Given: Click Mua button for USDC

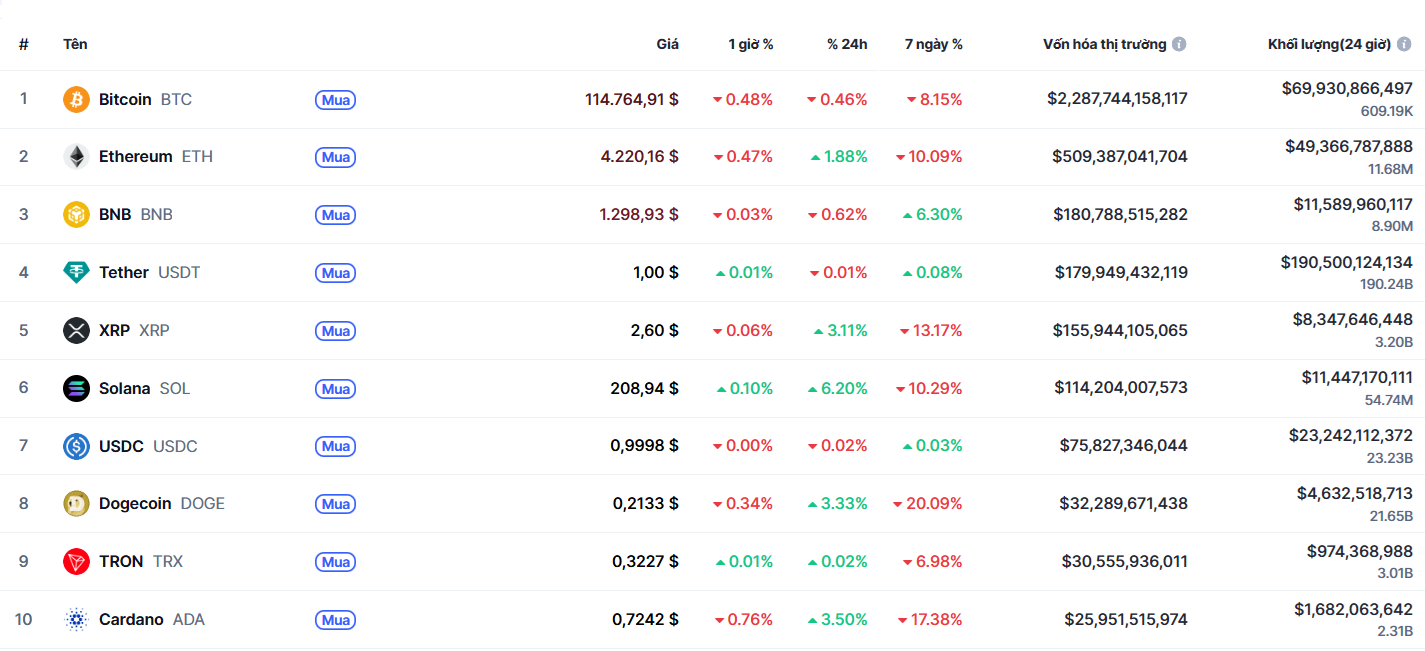Looking at the screenshot, I should click(336, 446).
